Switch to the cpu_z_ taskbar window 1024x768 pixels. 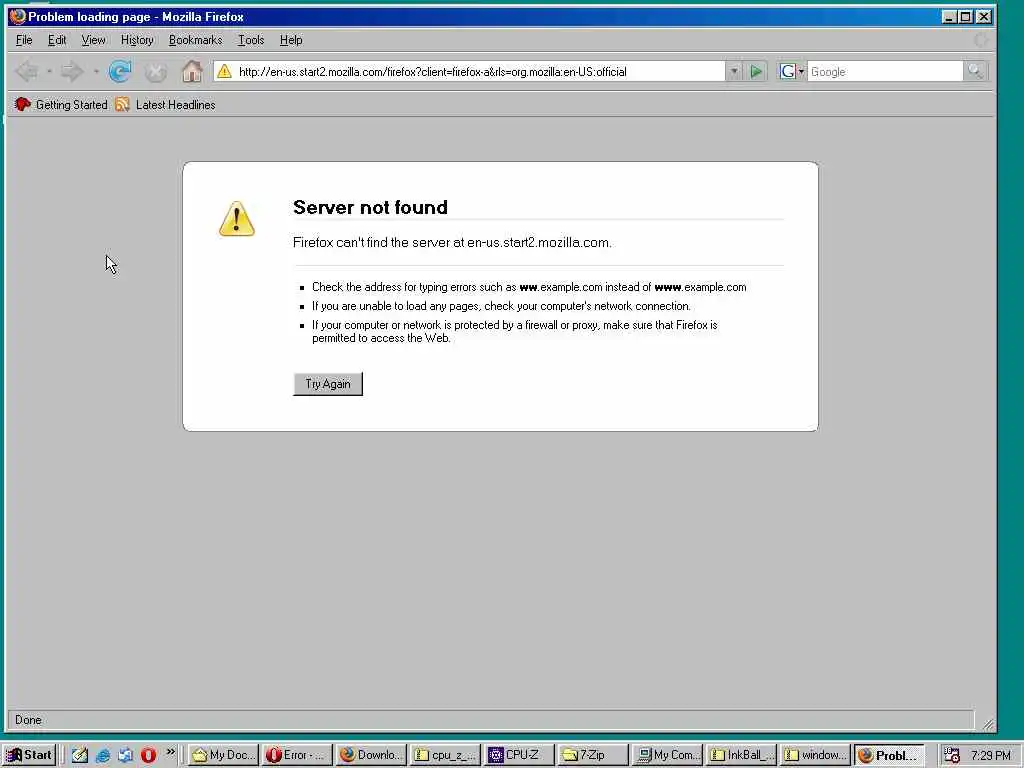click(x=445, y=755)
